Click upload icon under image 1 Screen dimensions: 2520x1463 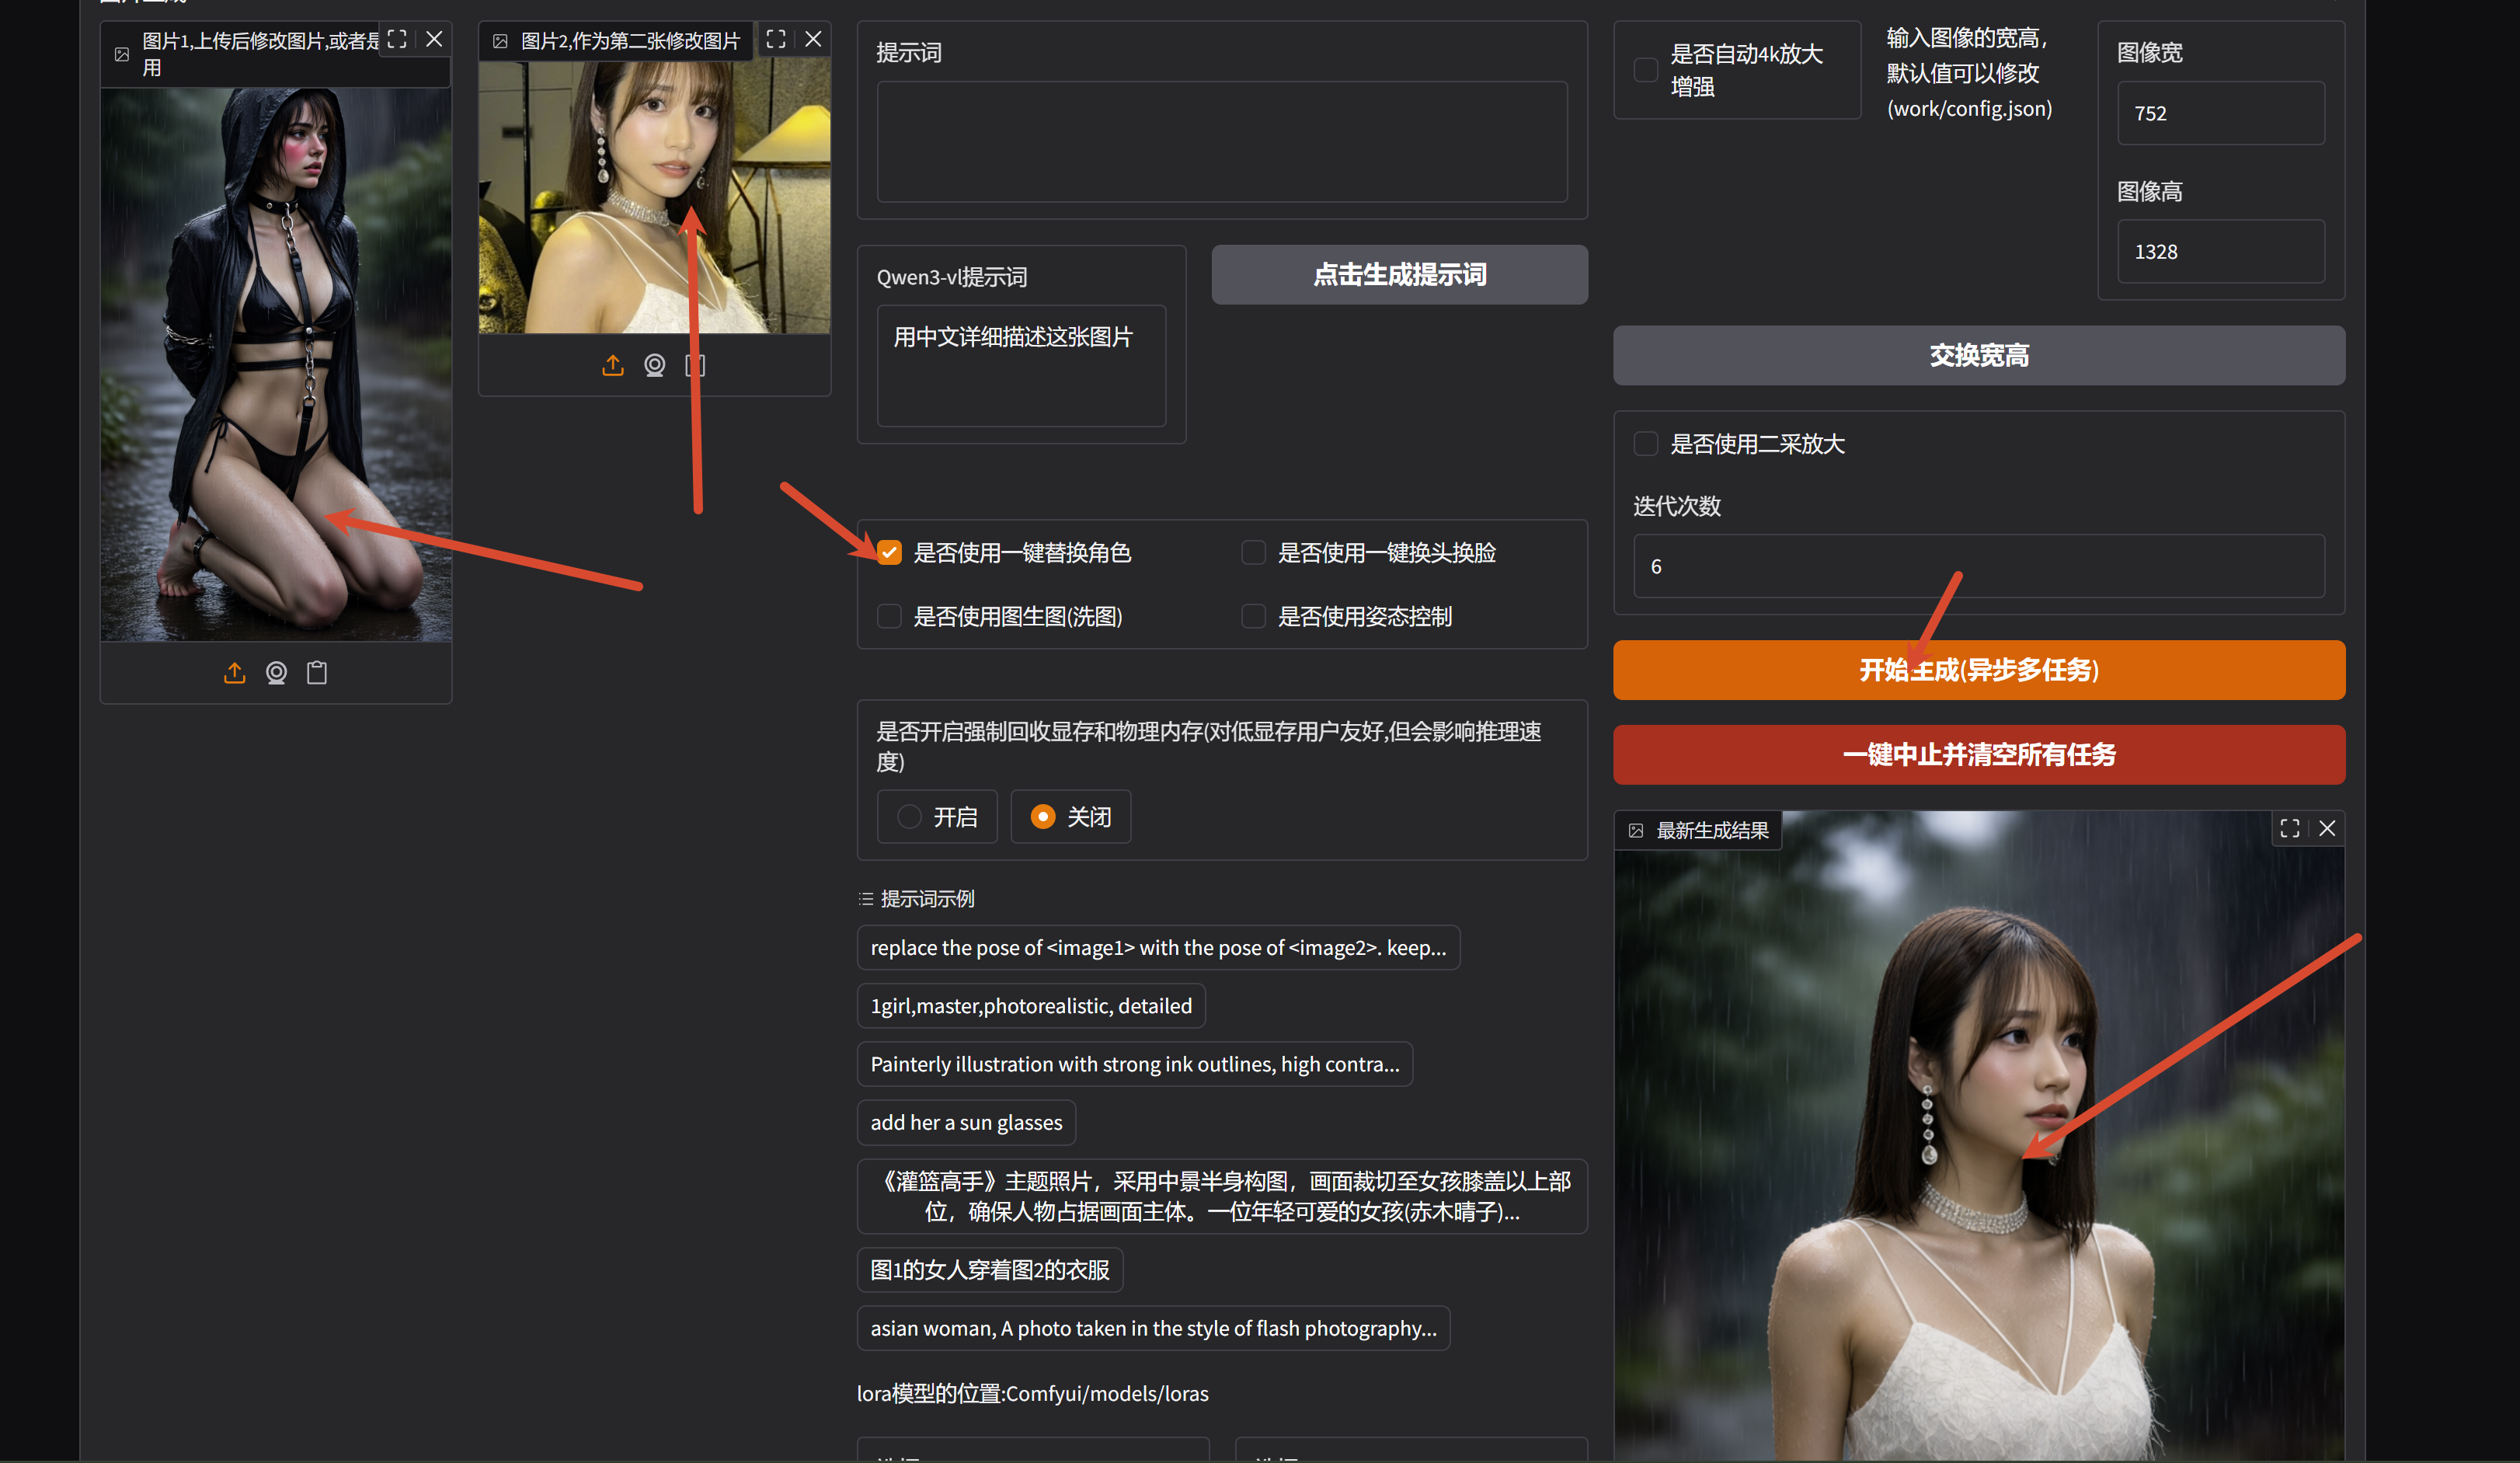234,673
